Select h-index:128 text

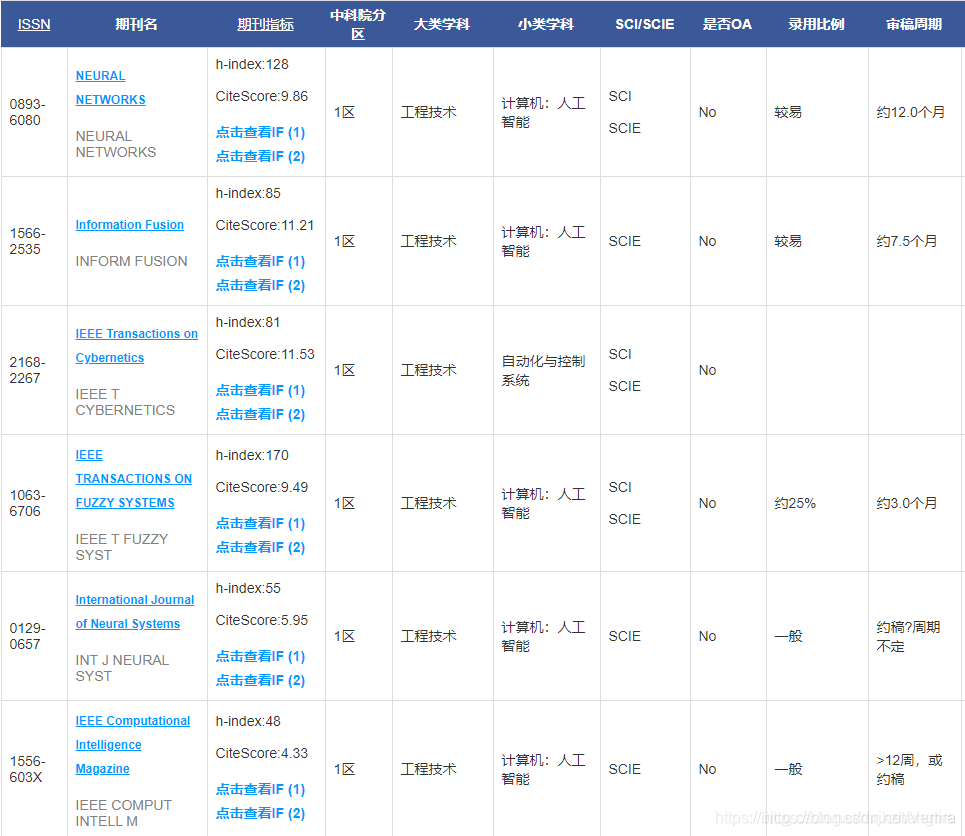252,64
